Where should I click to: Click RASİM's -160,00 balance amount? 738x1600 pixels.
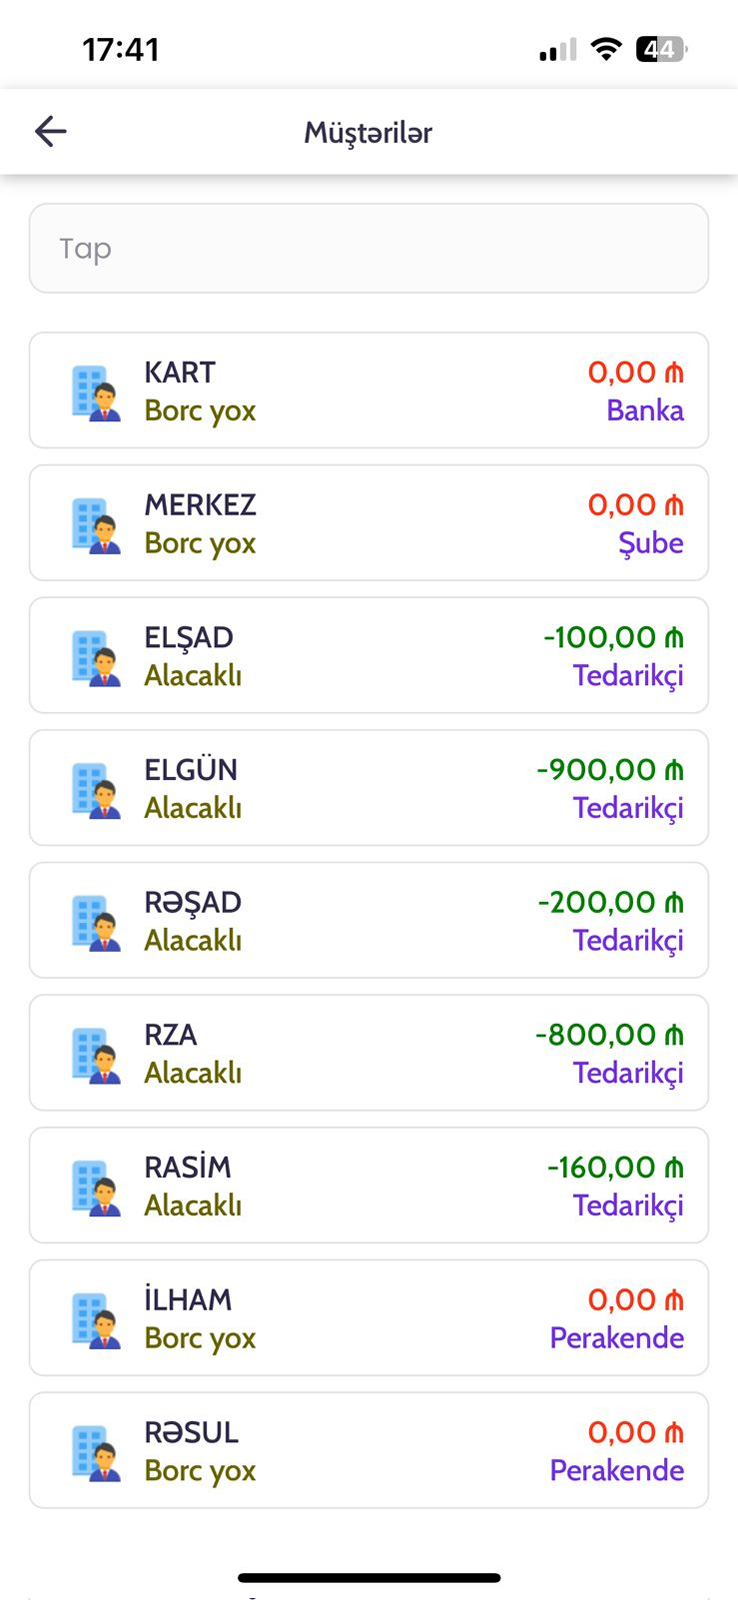click(615, 1167)
